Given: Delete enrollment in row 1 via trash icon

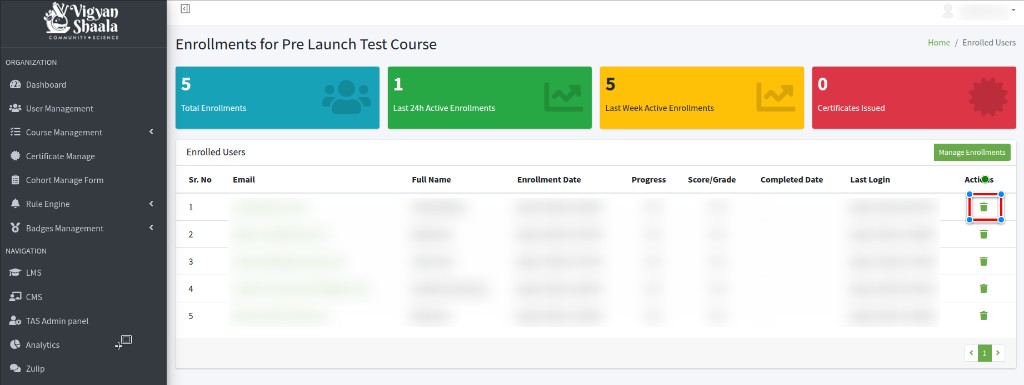Looking at the screenshot, I should tap(984, 207).
